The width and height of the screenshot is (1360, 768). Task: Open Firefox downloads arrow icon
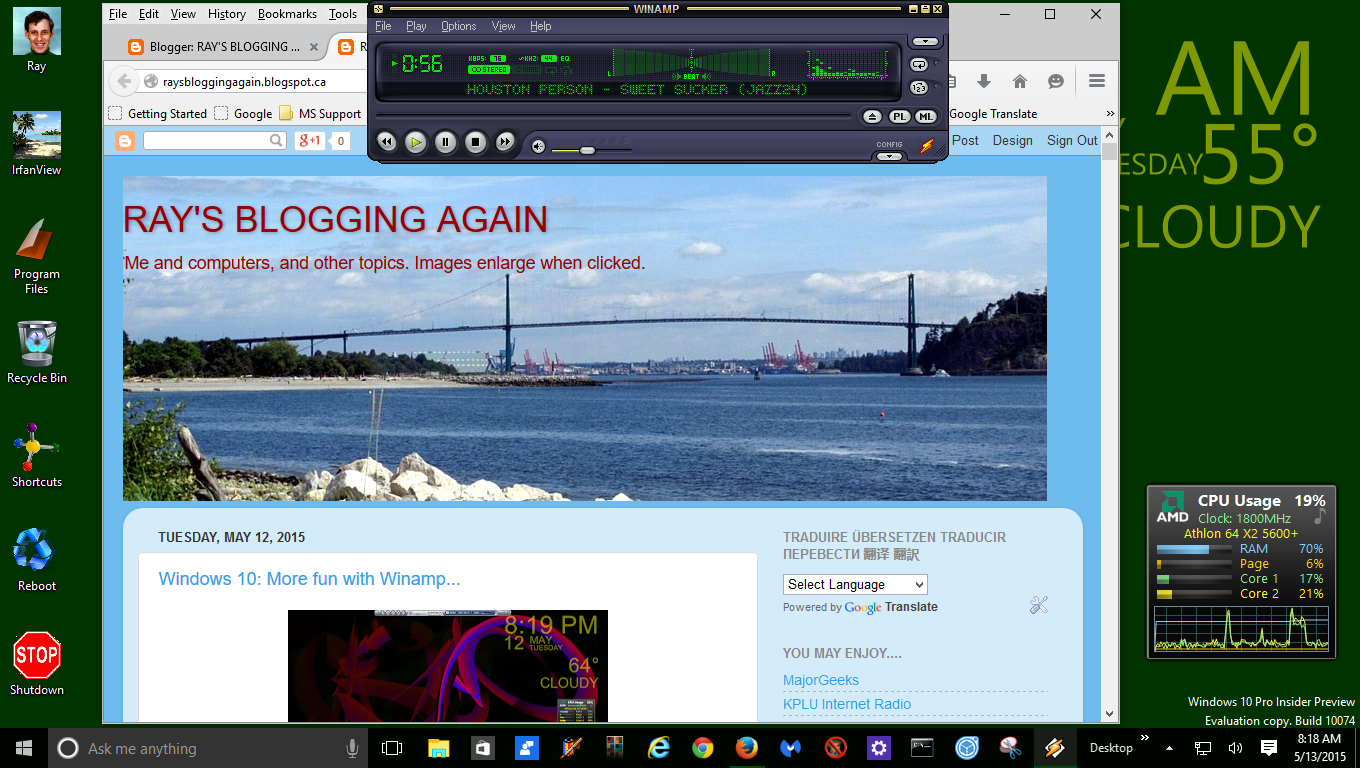(x=984, y=81)
